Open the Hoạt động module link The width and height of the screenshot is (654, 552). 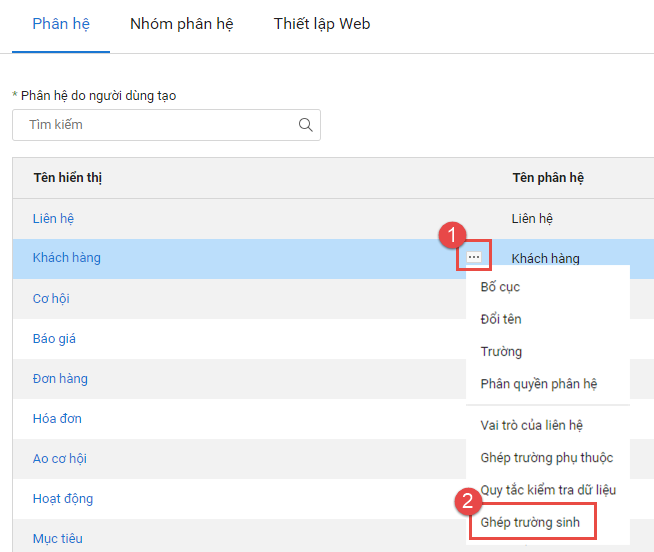63,499
